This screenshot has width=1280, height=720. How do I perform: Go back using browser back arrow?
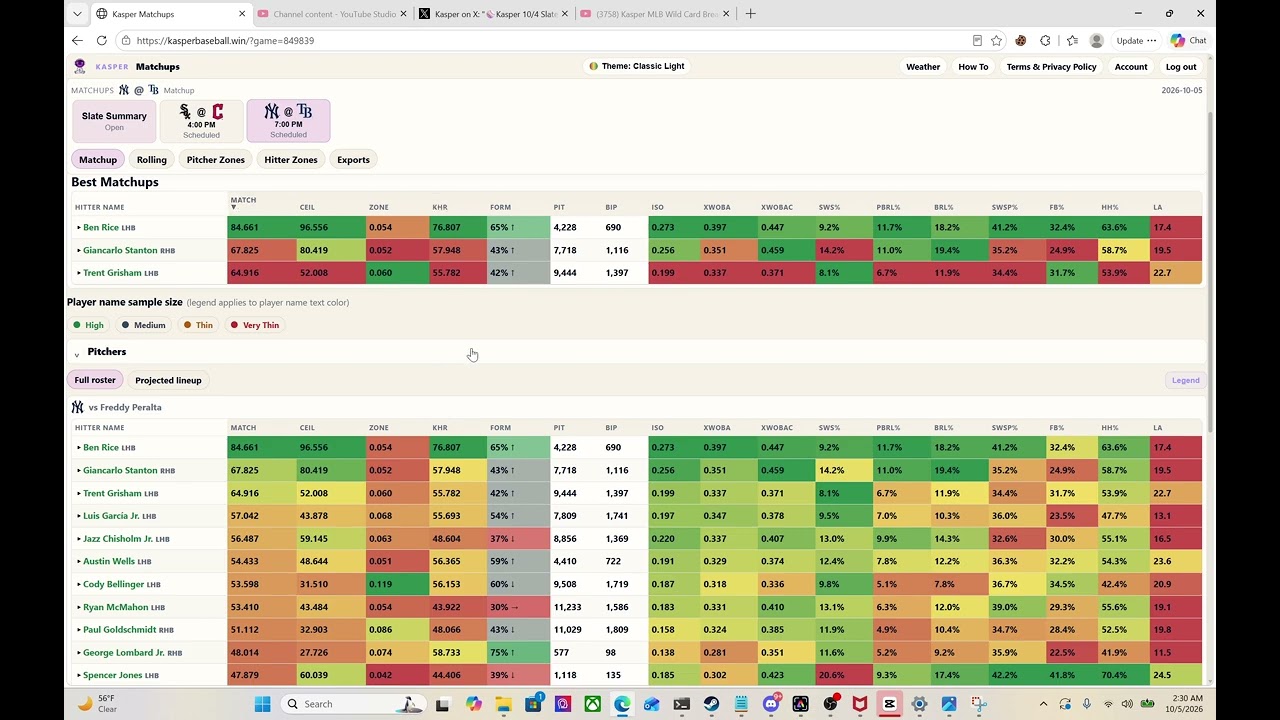[77, 40]
